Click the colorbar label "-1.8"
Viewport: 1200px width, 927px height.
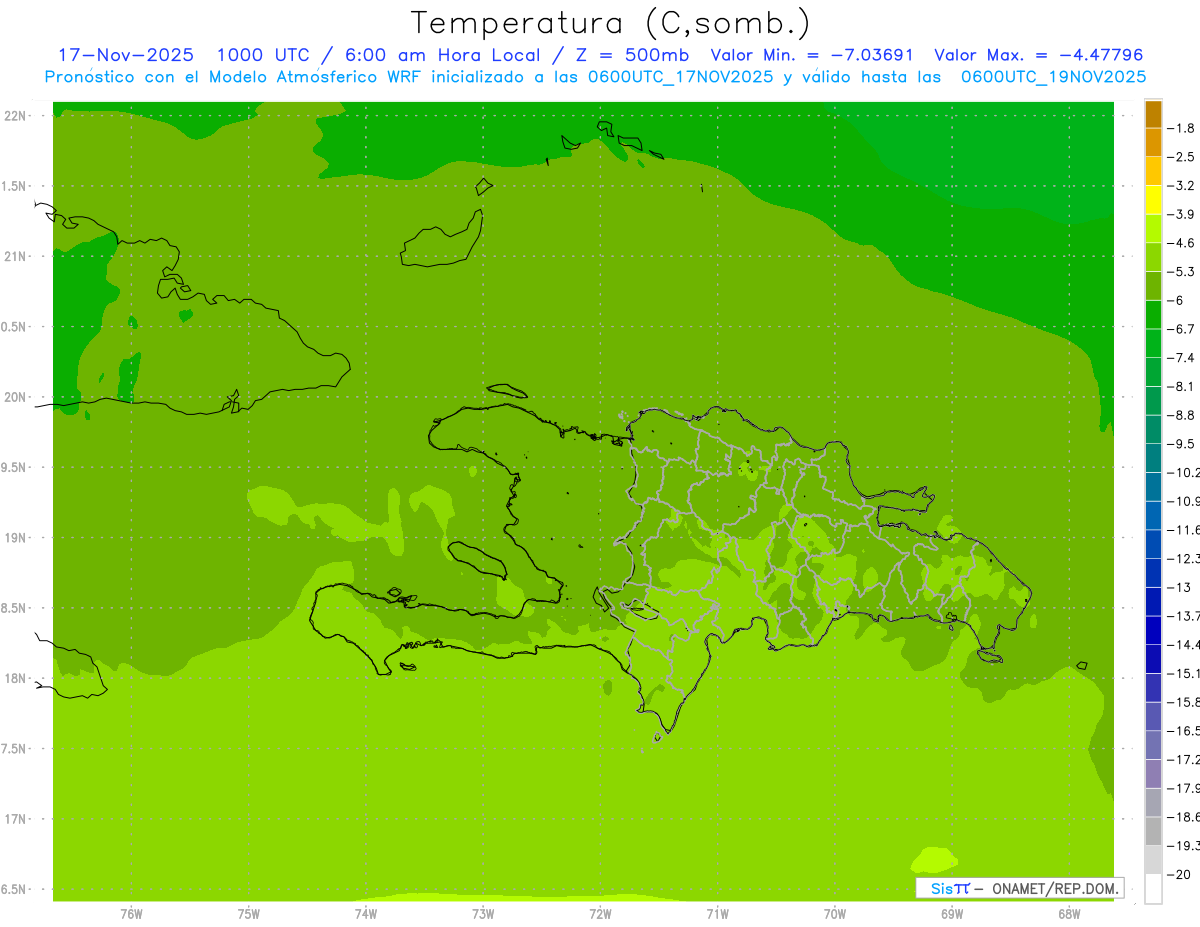[x=1183, y=128]
